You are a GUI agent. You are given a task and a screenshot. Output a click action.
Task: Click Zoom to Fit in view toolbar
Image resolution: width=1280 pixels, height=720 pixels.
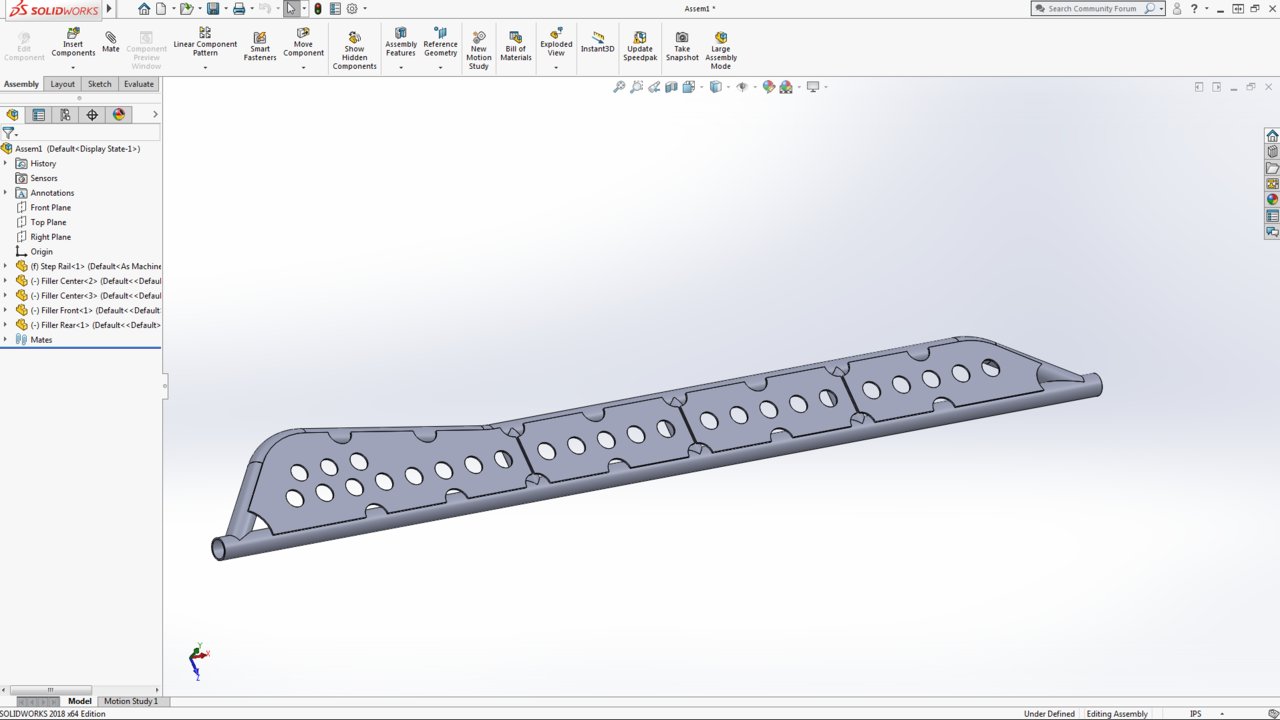(x=619, y=87)
